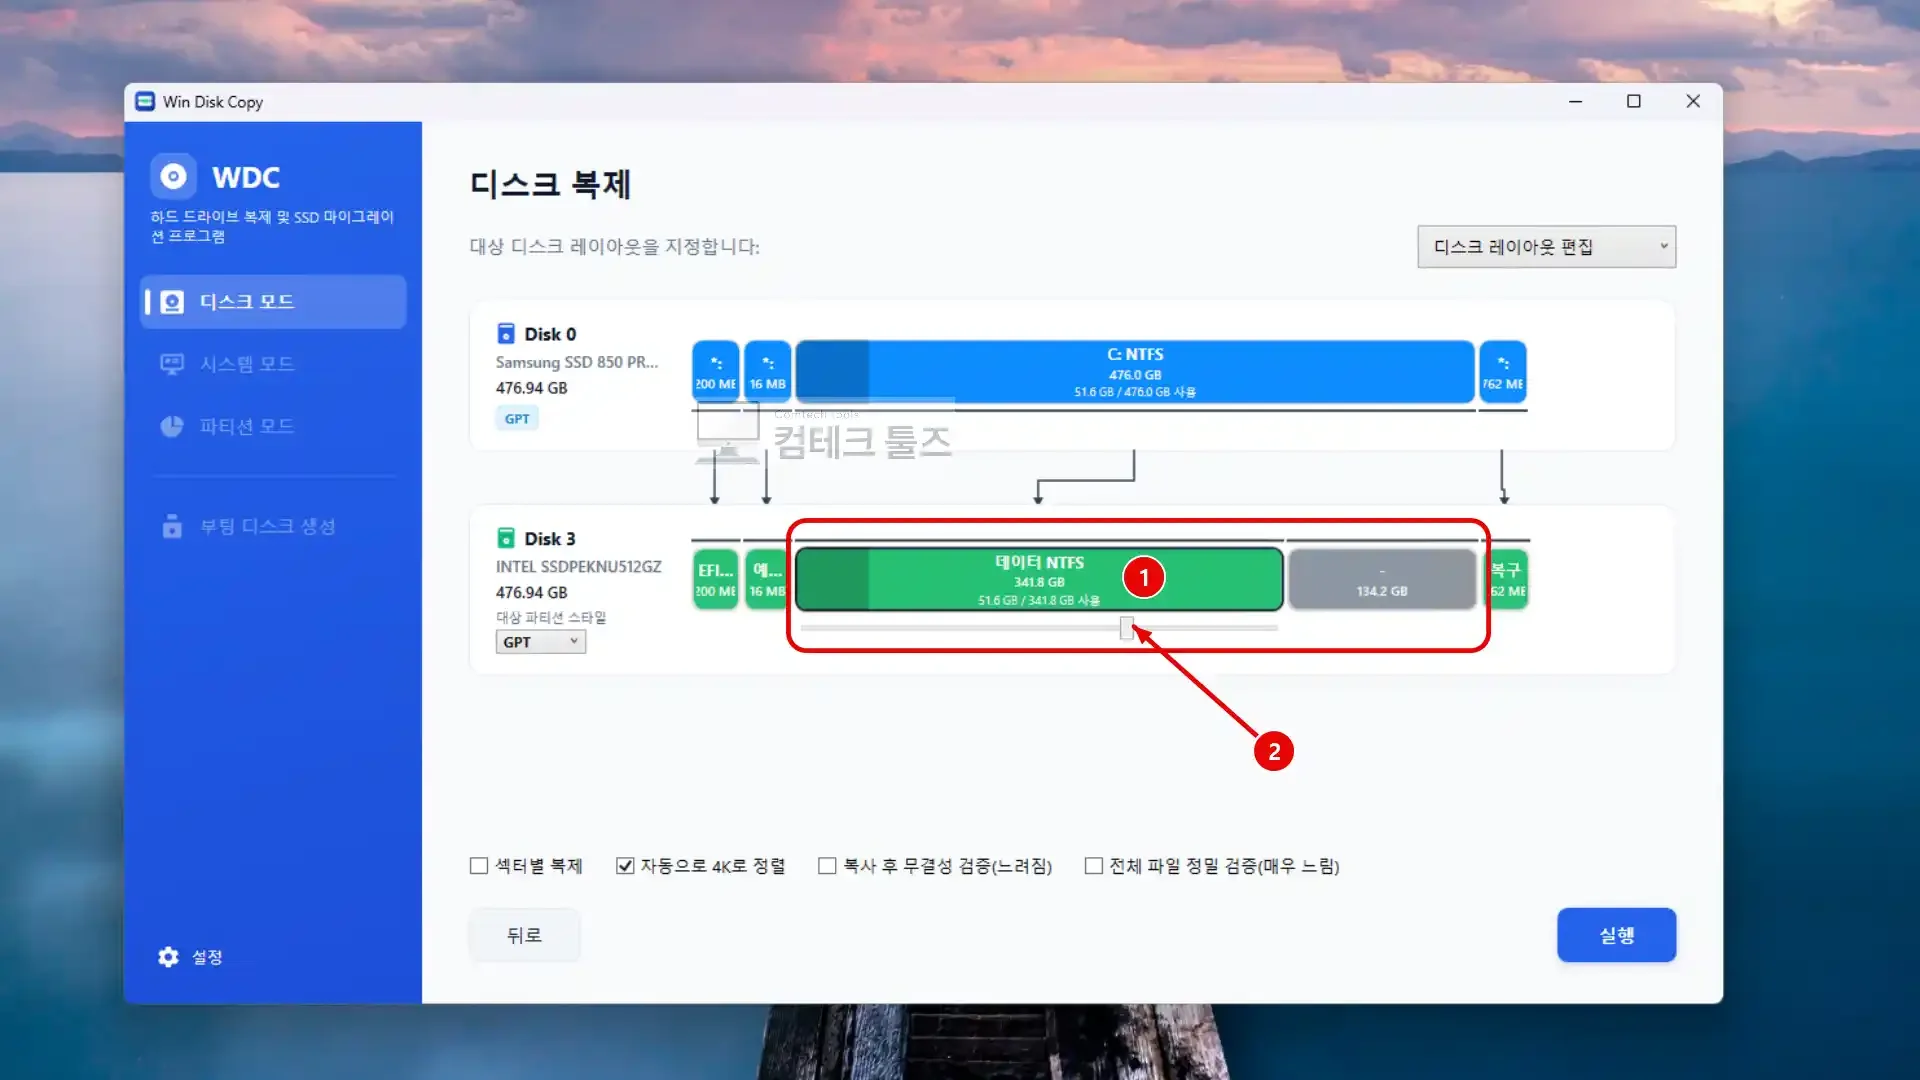Select Disk 0 16 MB partition
The image size is (1920, 1080).
(767, 372)
